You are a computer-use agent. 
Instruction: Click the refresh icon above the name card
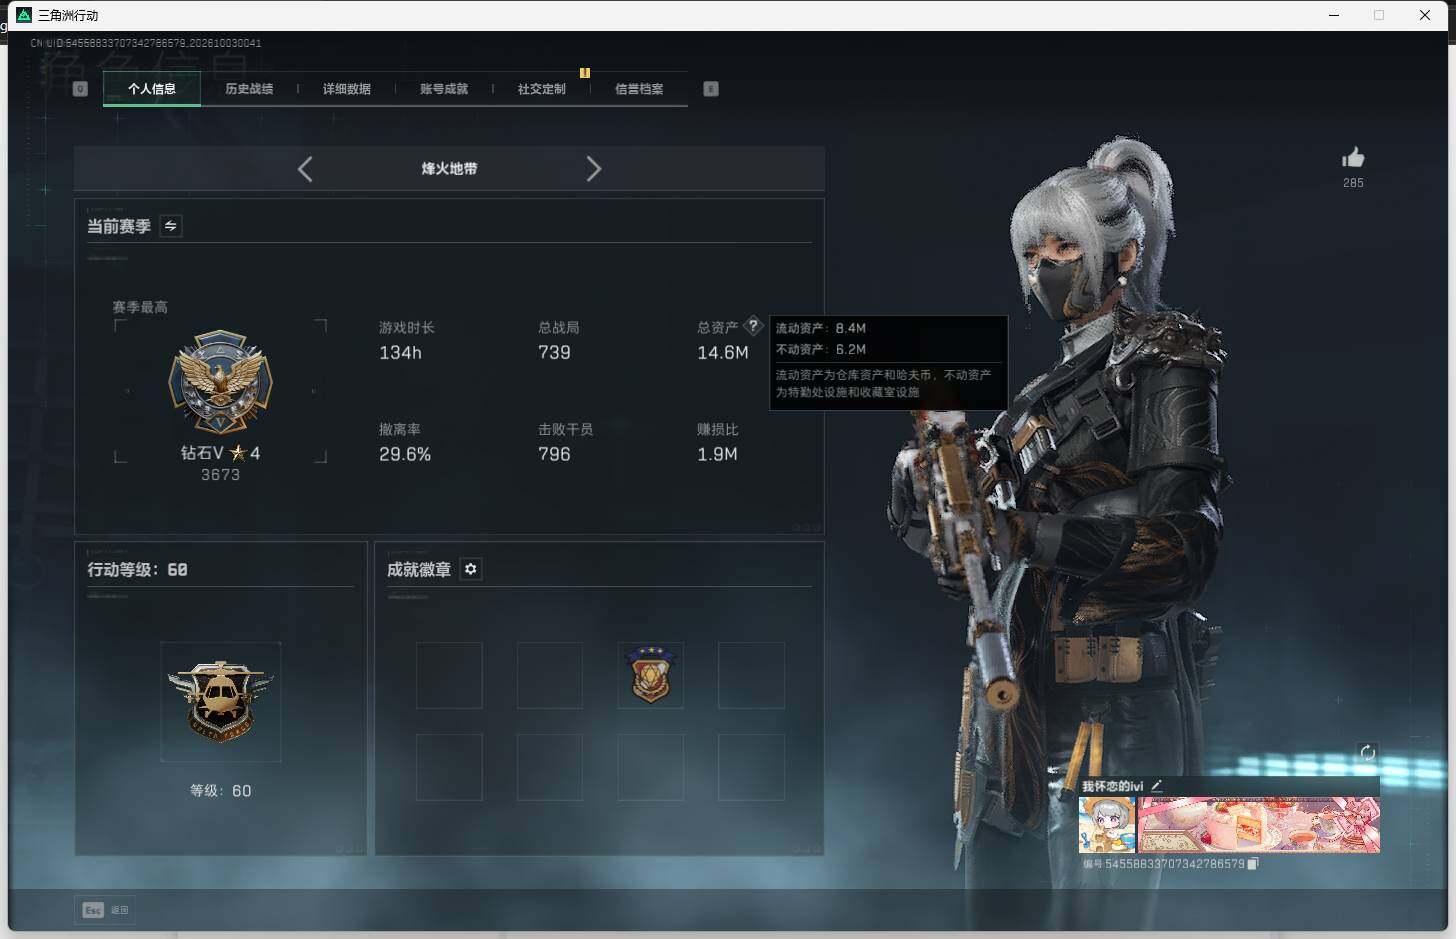(x=1368, y=753)
